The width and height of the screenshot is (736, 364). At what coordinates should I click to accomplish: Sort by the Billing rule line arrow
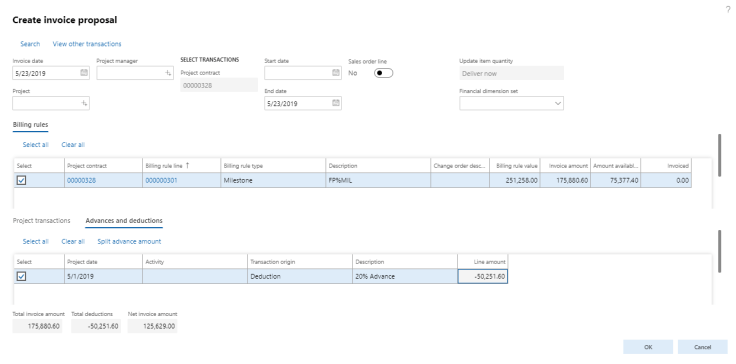(188, 165)
